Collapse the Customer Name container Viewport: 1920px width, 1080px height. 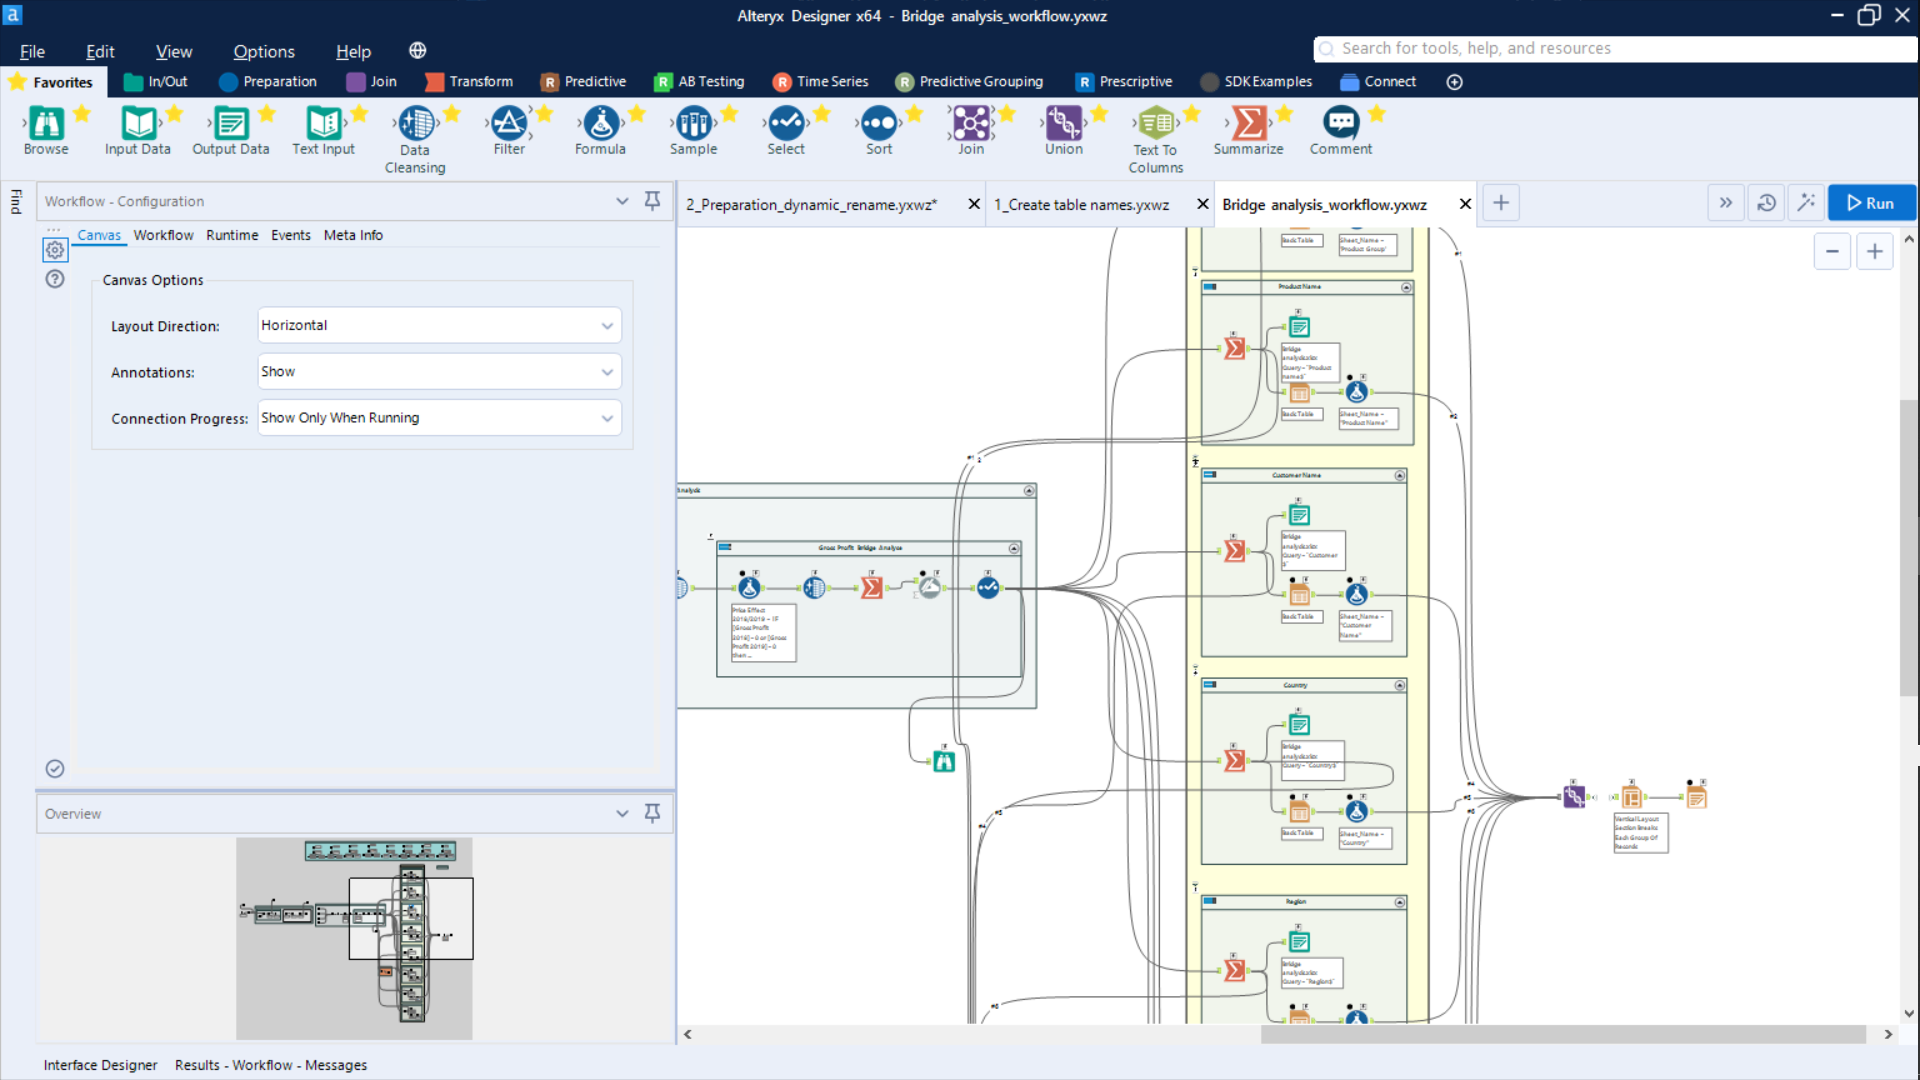point(1399,476)
